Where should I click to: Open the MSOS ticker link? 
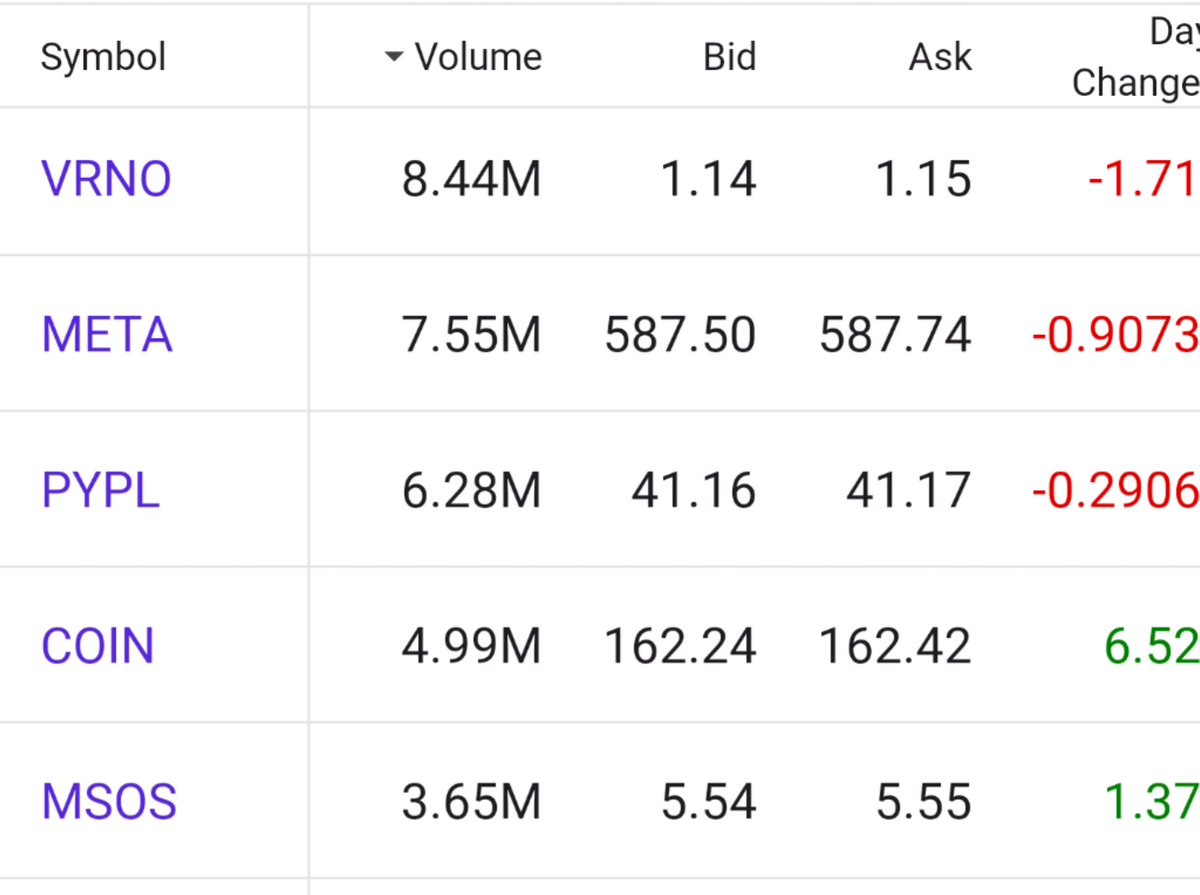[109, 802]
